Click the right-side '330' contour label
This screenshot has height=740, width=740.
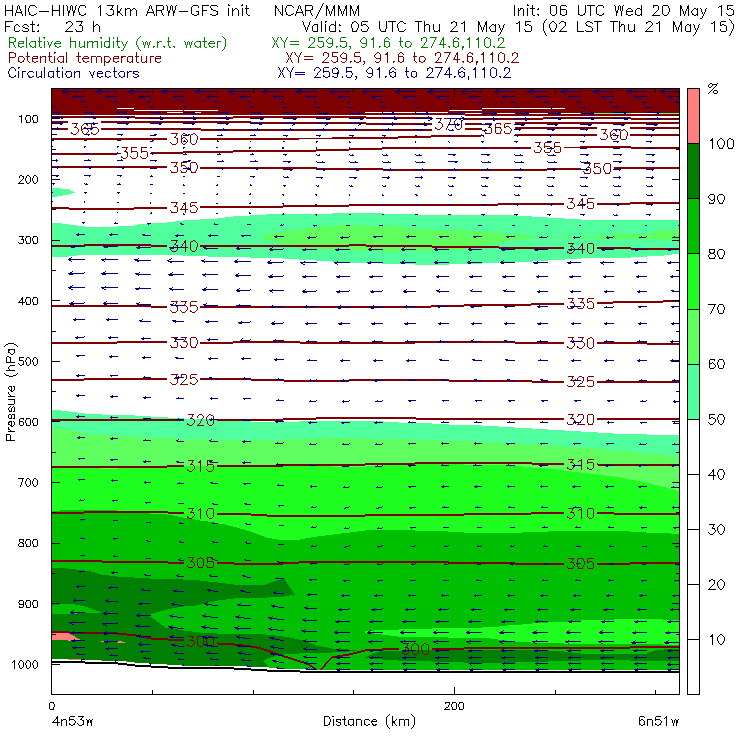(x=580, y=343)
